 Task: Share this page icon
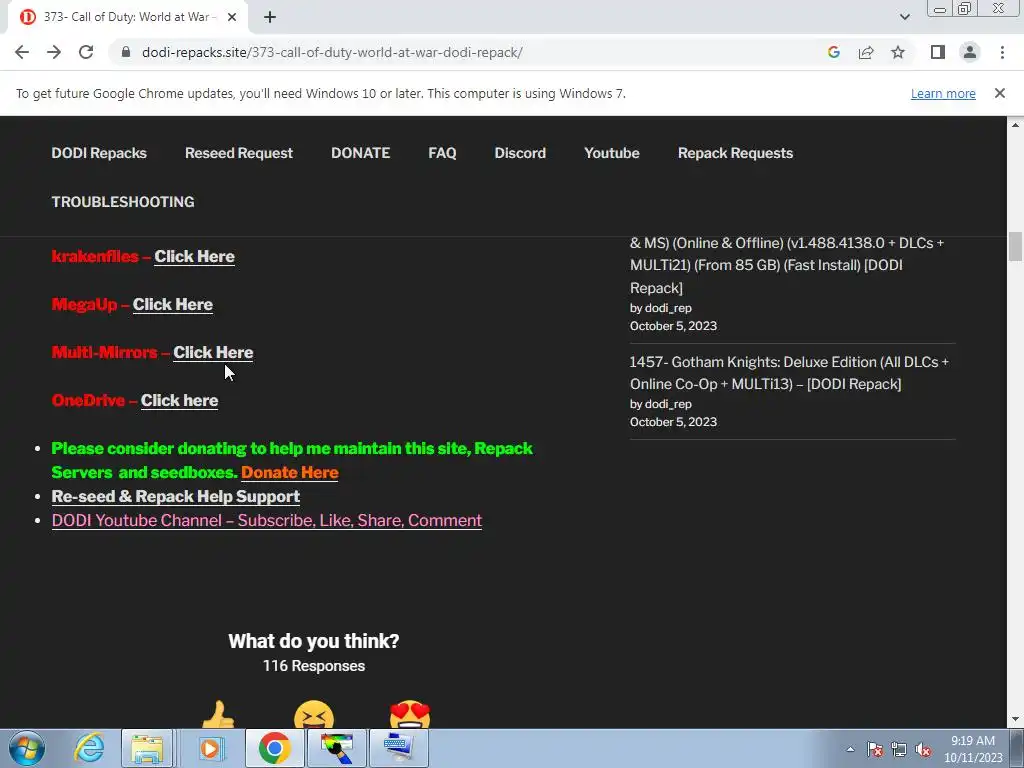(866, 52)
